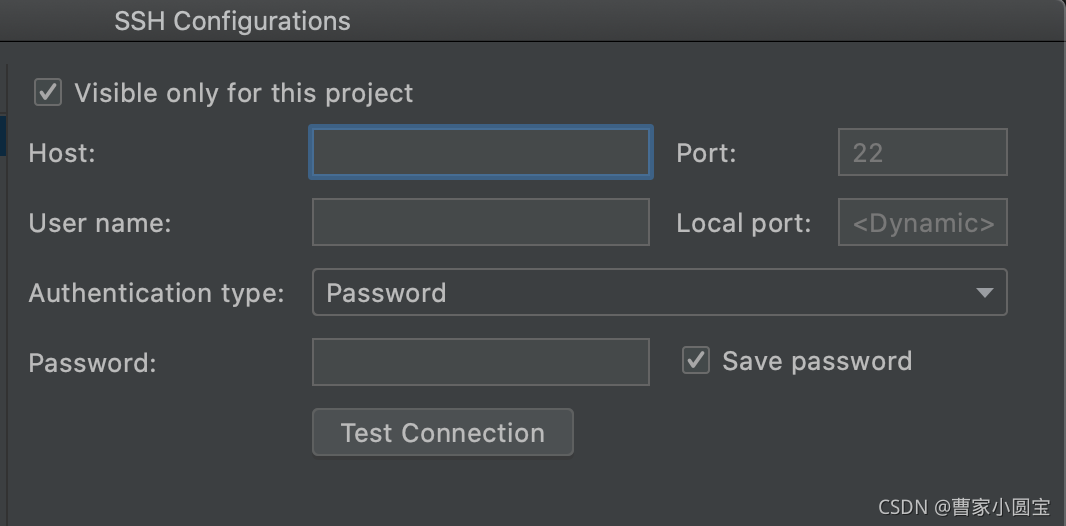Click the Host: label
1066x526 pixels.
click(x=62, y=153)
